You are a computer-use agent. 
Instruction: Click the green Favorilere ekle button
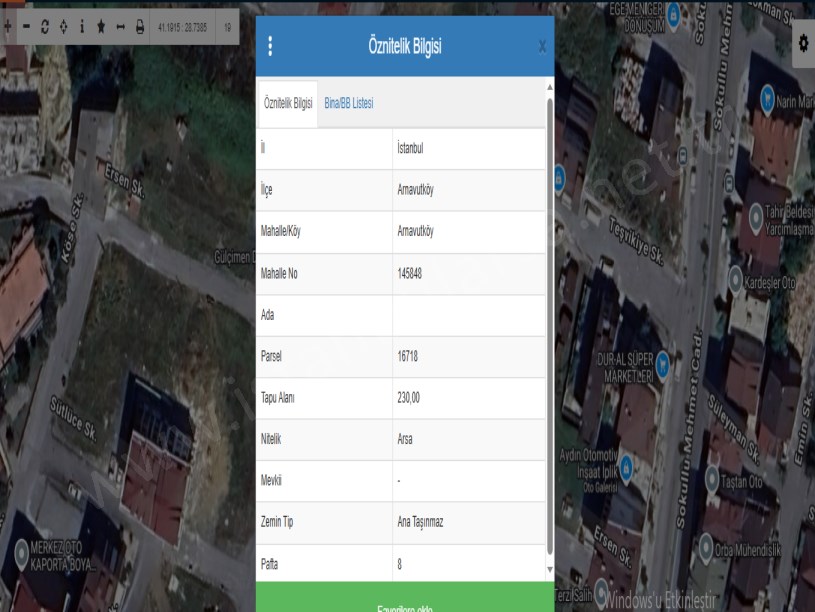[x=405, y=602]
